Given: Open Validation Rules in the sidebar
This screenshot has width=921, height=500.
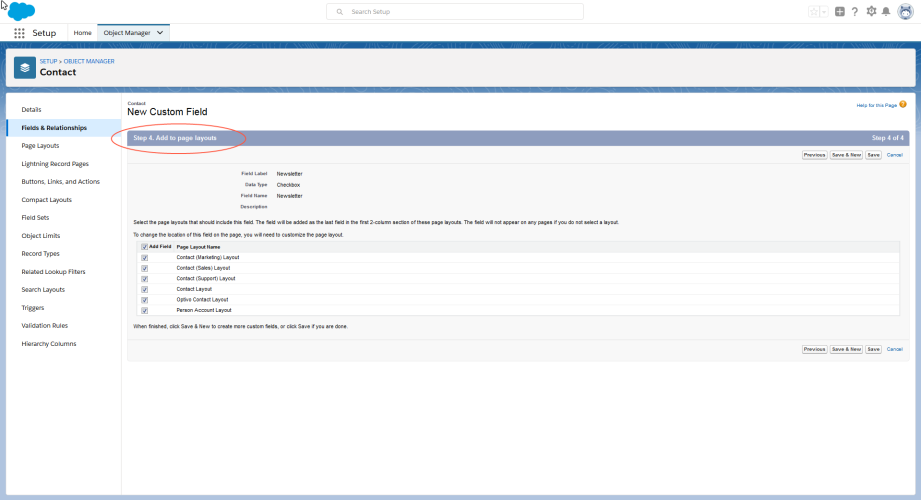Looking at the screenshot, I should click(44, 326).
